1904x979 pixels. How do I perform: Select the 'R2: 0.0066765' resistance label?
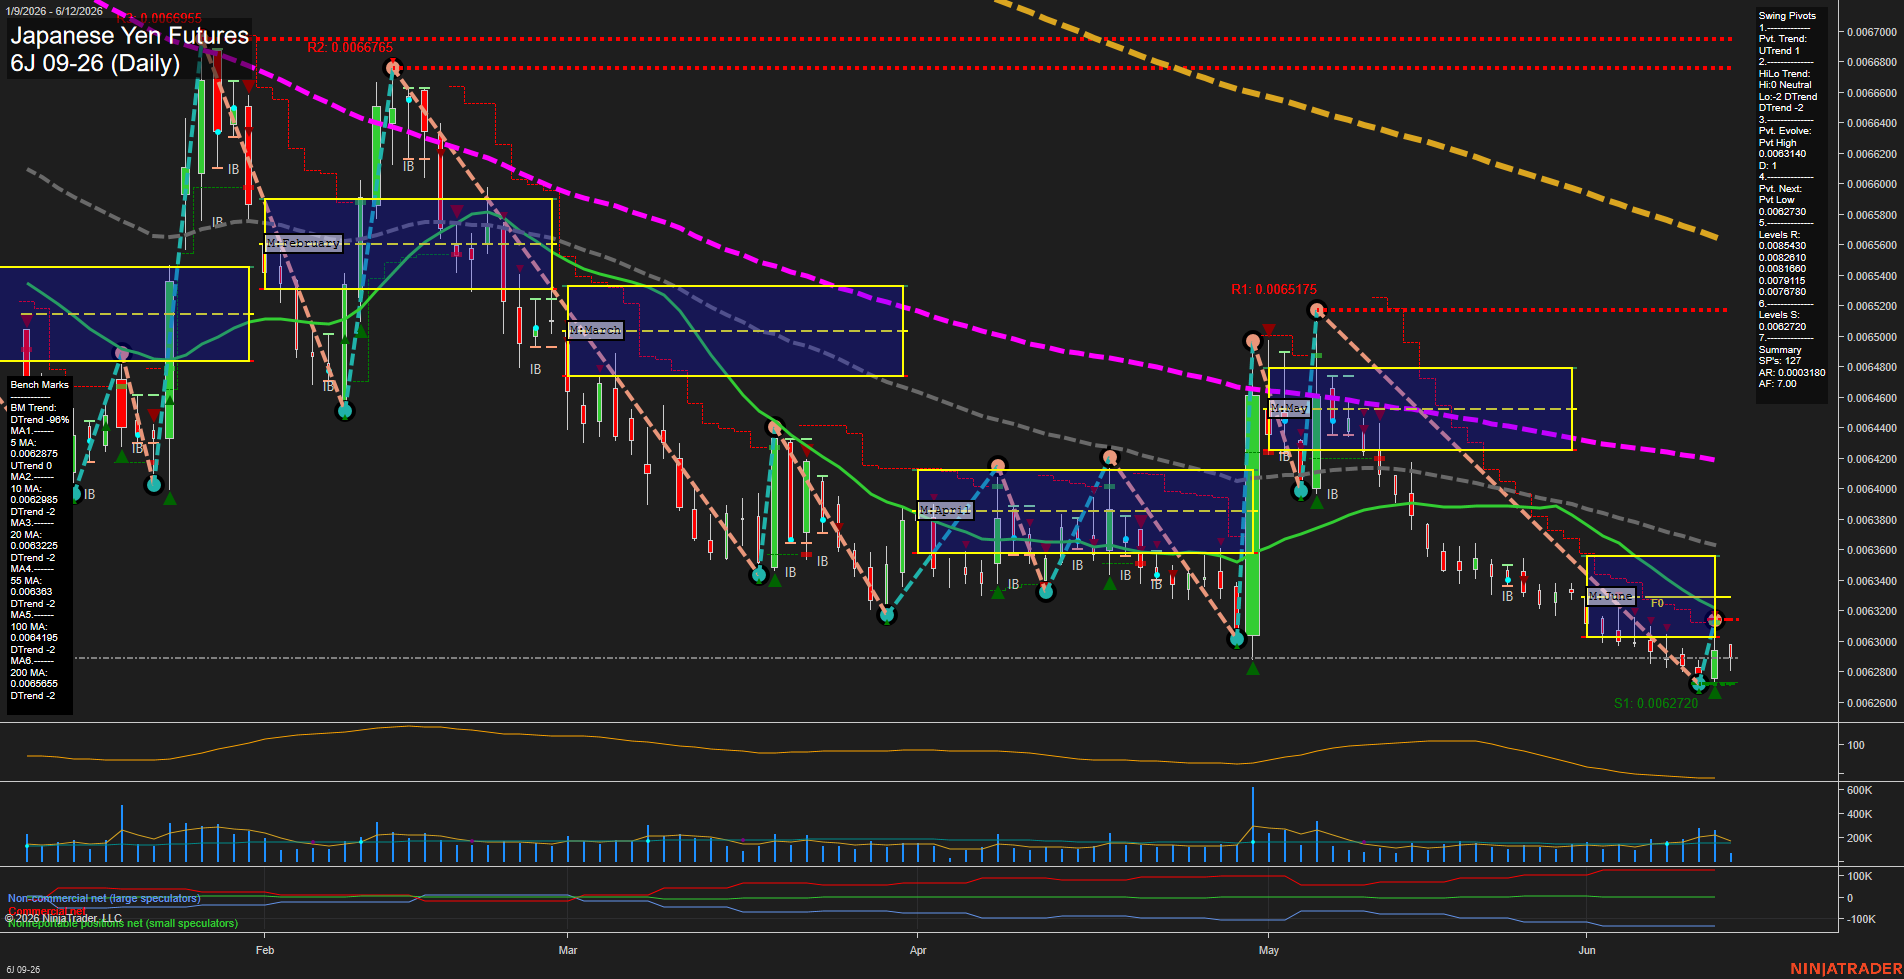point(350,48)
